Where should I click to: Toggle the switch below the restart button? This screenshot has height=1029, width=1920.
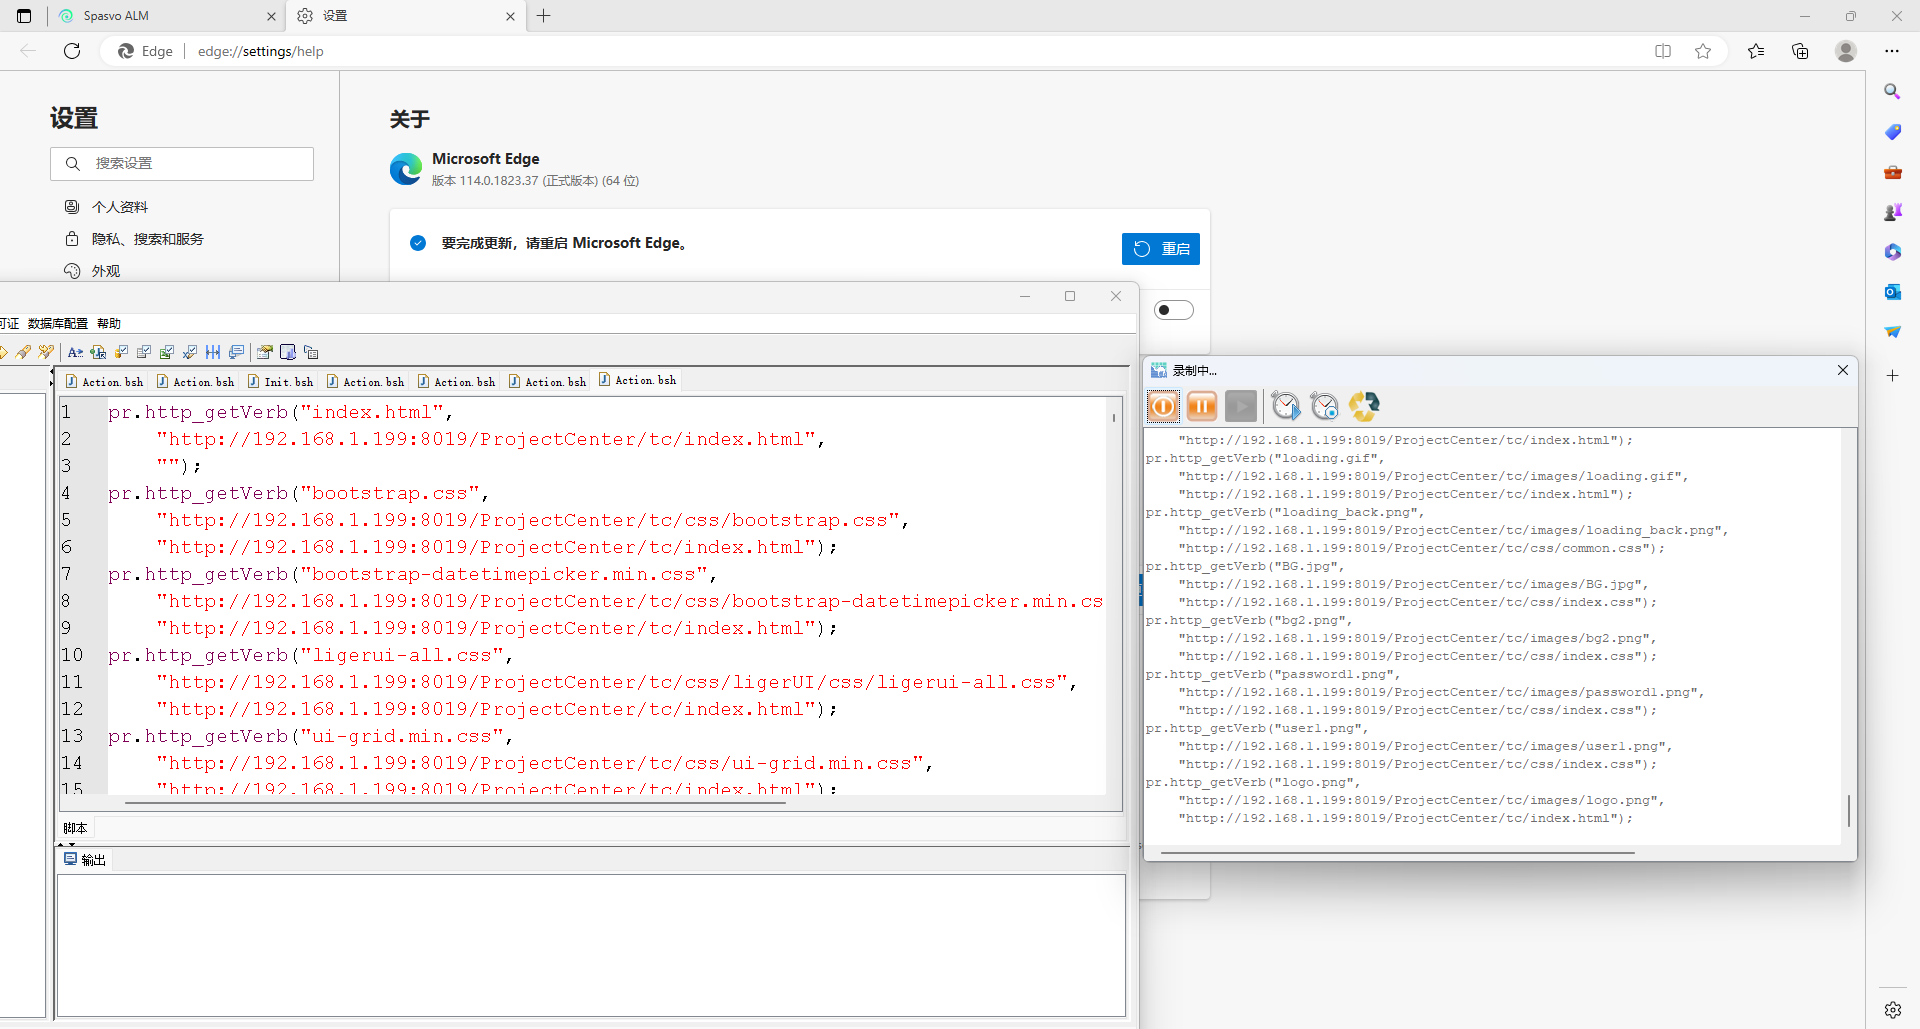(1174, 310)
